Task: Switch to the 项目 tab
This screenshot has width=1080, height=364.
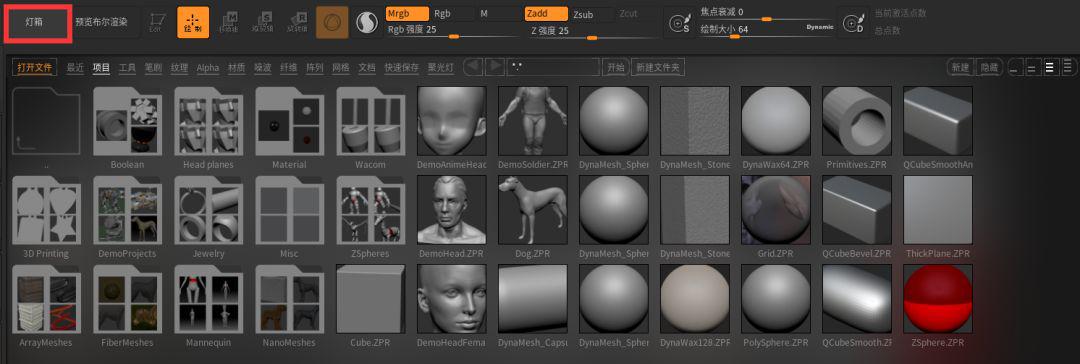Action: (101, 68)
